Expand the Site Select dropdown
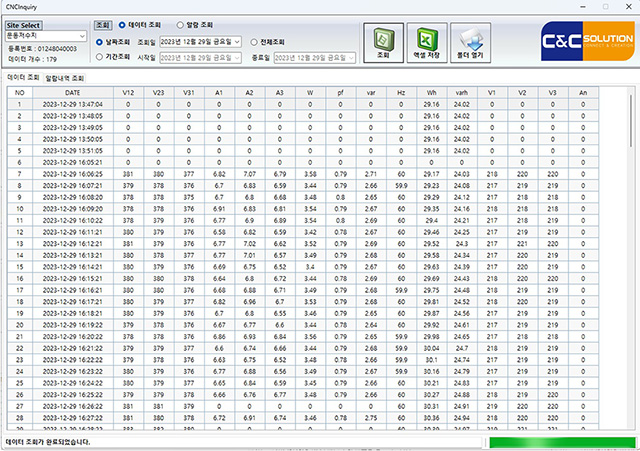The height and width of the screenshot is (451, 640). point(84,35)
